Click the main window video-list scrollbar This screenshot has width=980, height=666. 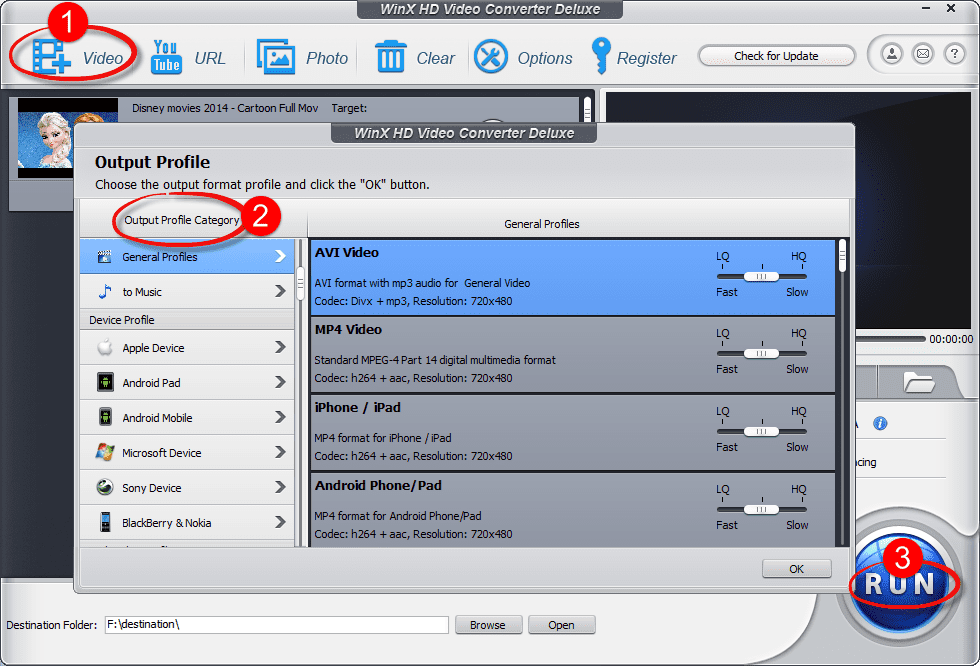588,109
